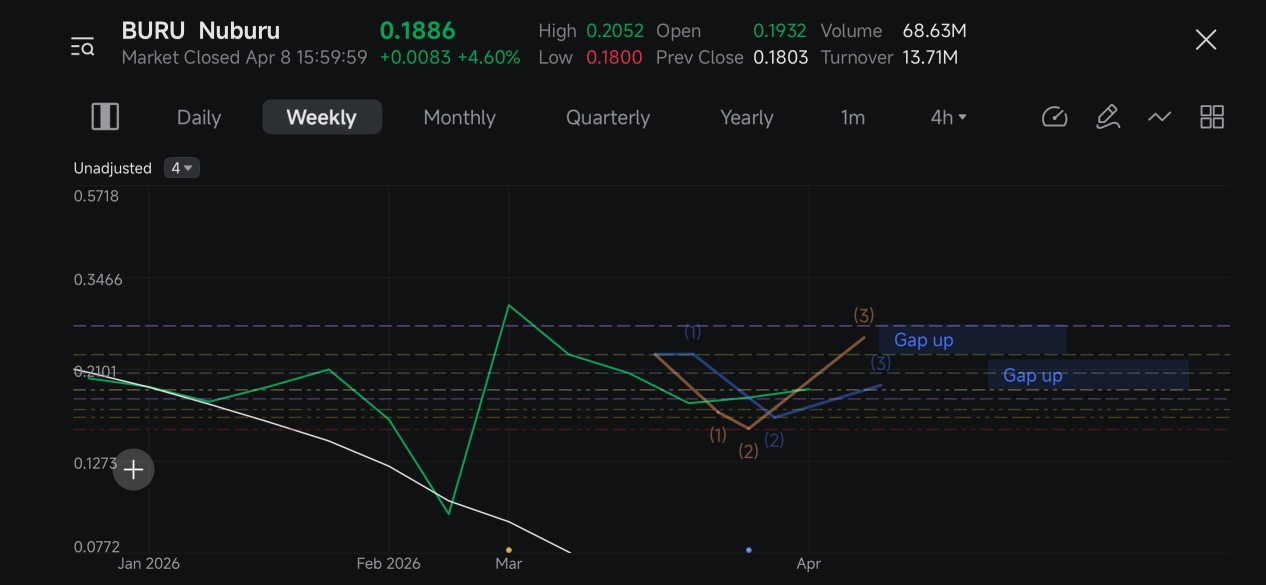
Task: Select the 1m interval
Action: [853, 117]
